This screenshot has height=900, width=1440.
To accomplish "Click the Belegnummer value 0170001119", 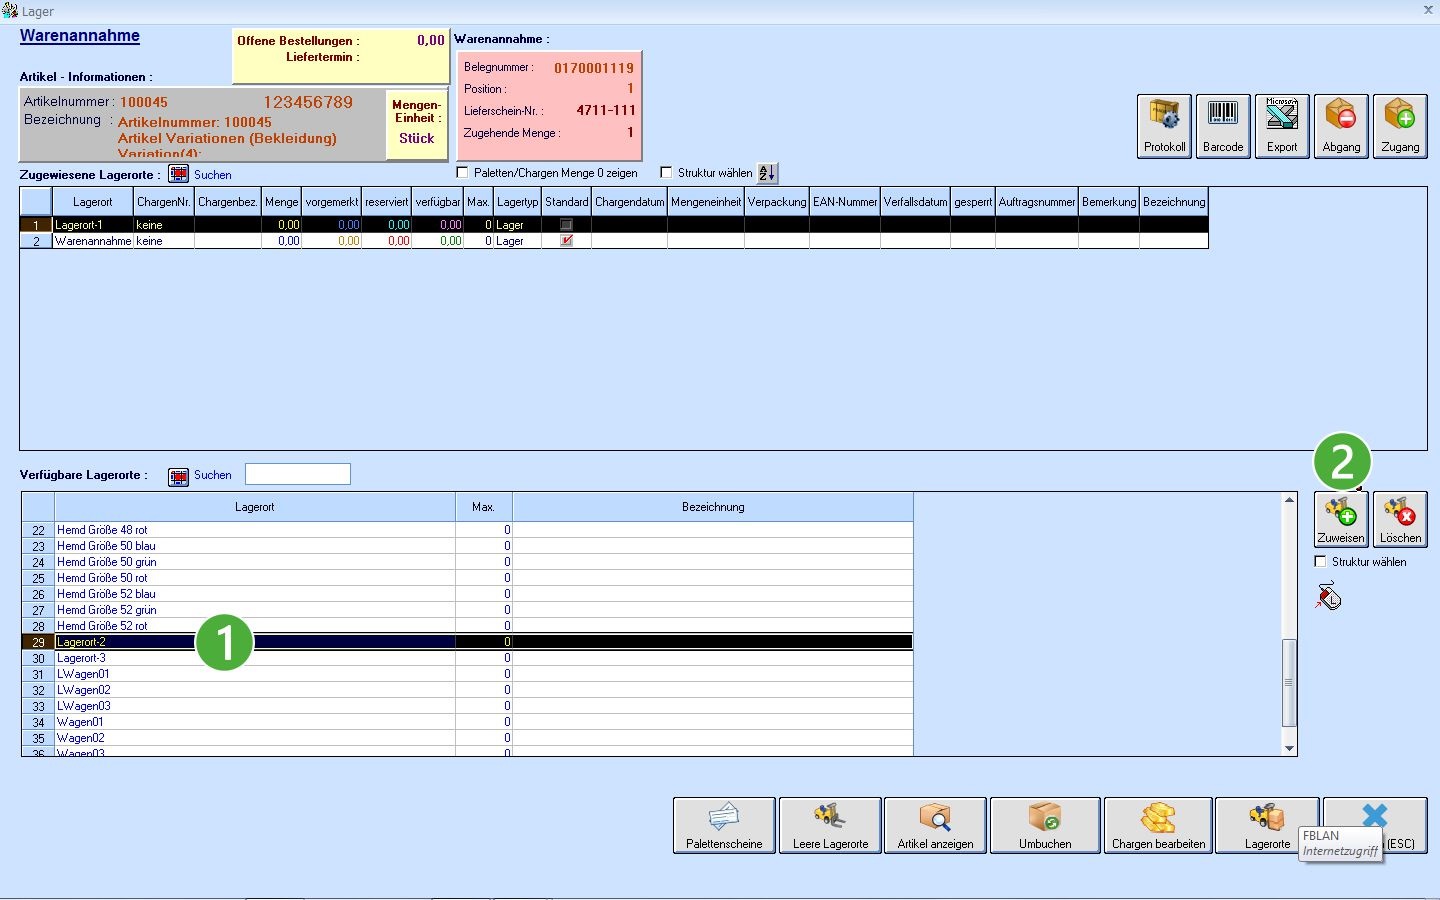I will click(x=594, y=68).
